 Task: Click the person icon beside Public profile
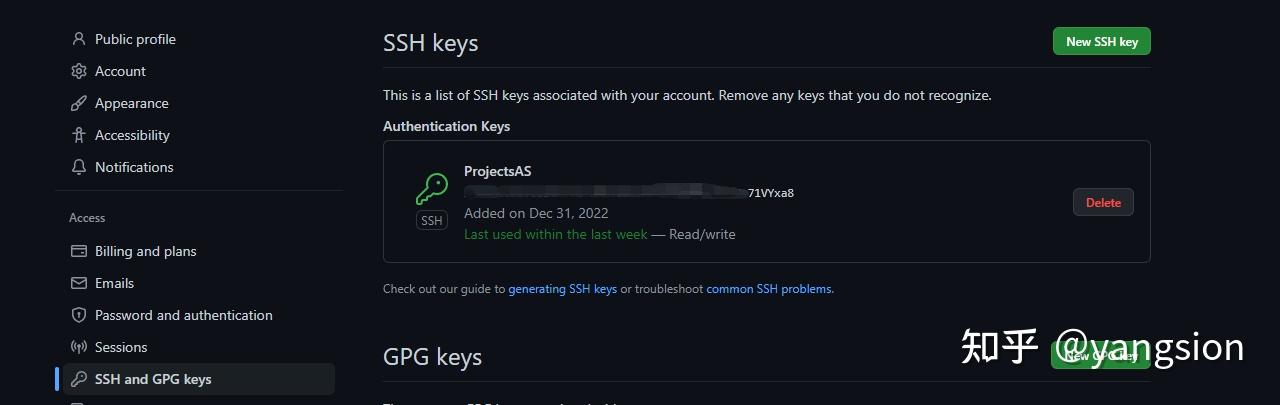[78, 39]
